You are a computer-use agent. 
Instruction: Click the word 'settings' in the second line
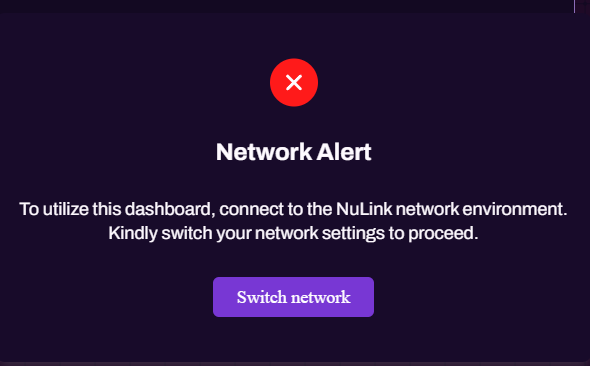coord(353,234)
